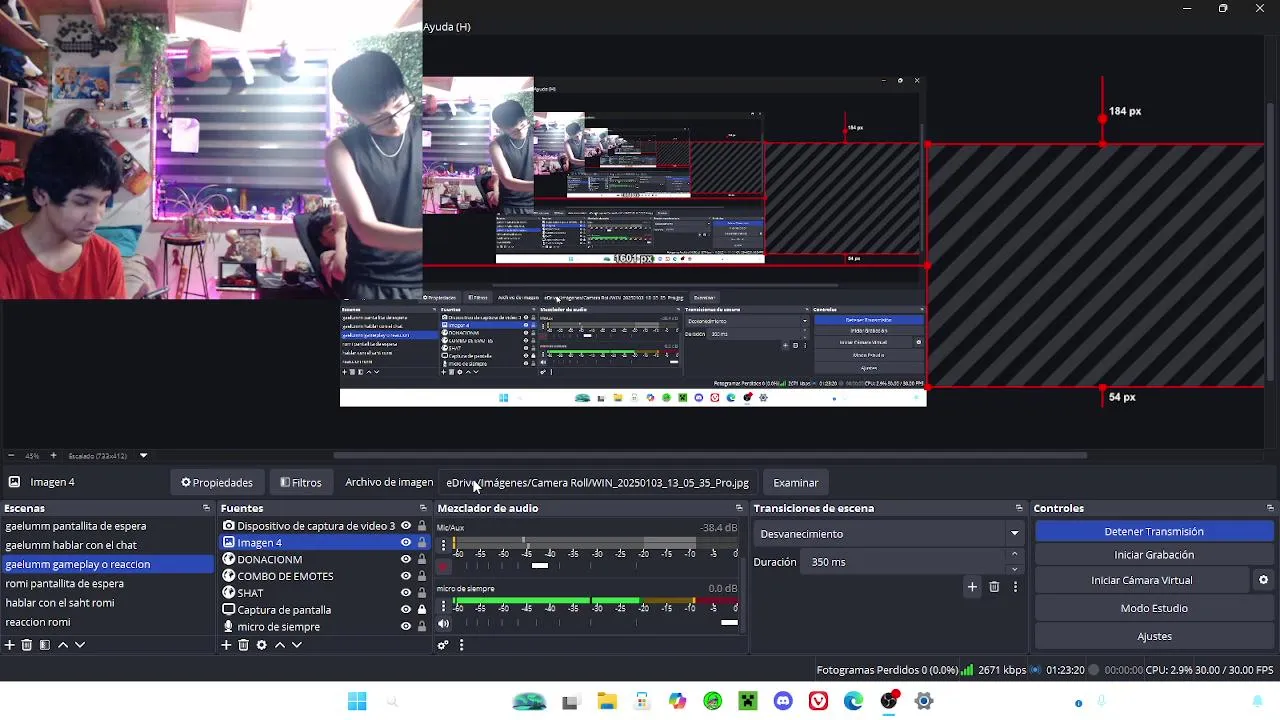
Task: Undock the Controles panel
Action: pyautogui.click(x=1270, y=508)
